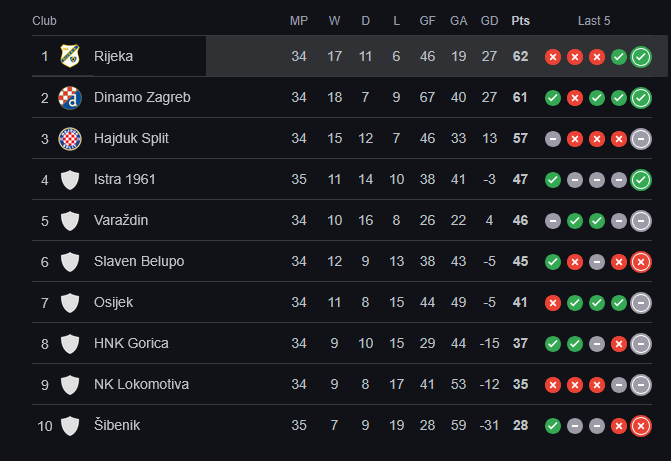Screen dimensions: 671x461
Task: Click Slaven Belupo's latest loss icon
Action: coord(641,262)
